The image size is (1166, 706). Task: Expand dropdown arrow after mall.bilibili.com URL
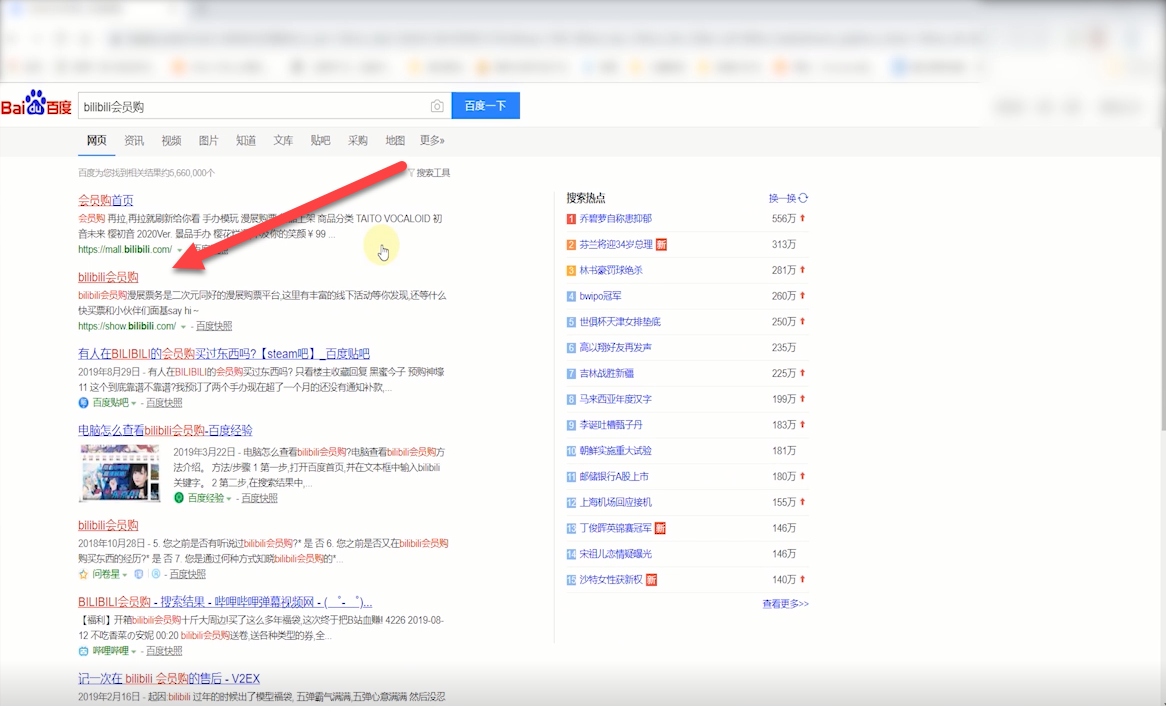click(x=179, y=250)
